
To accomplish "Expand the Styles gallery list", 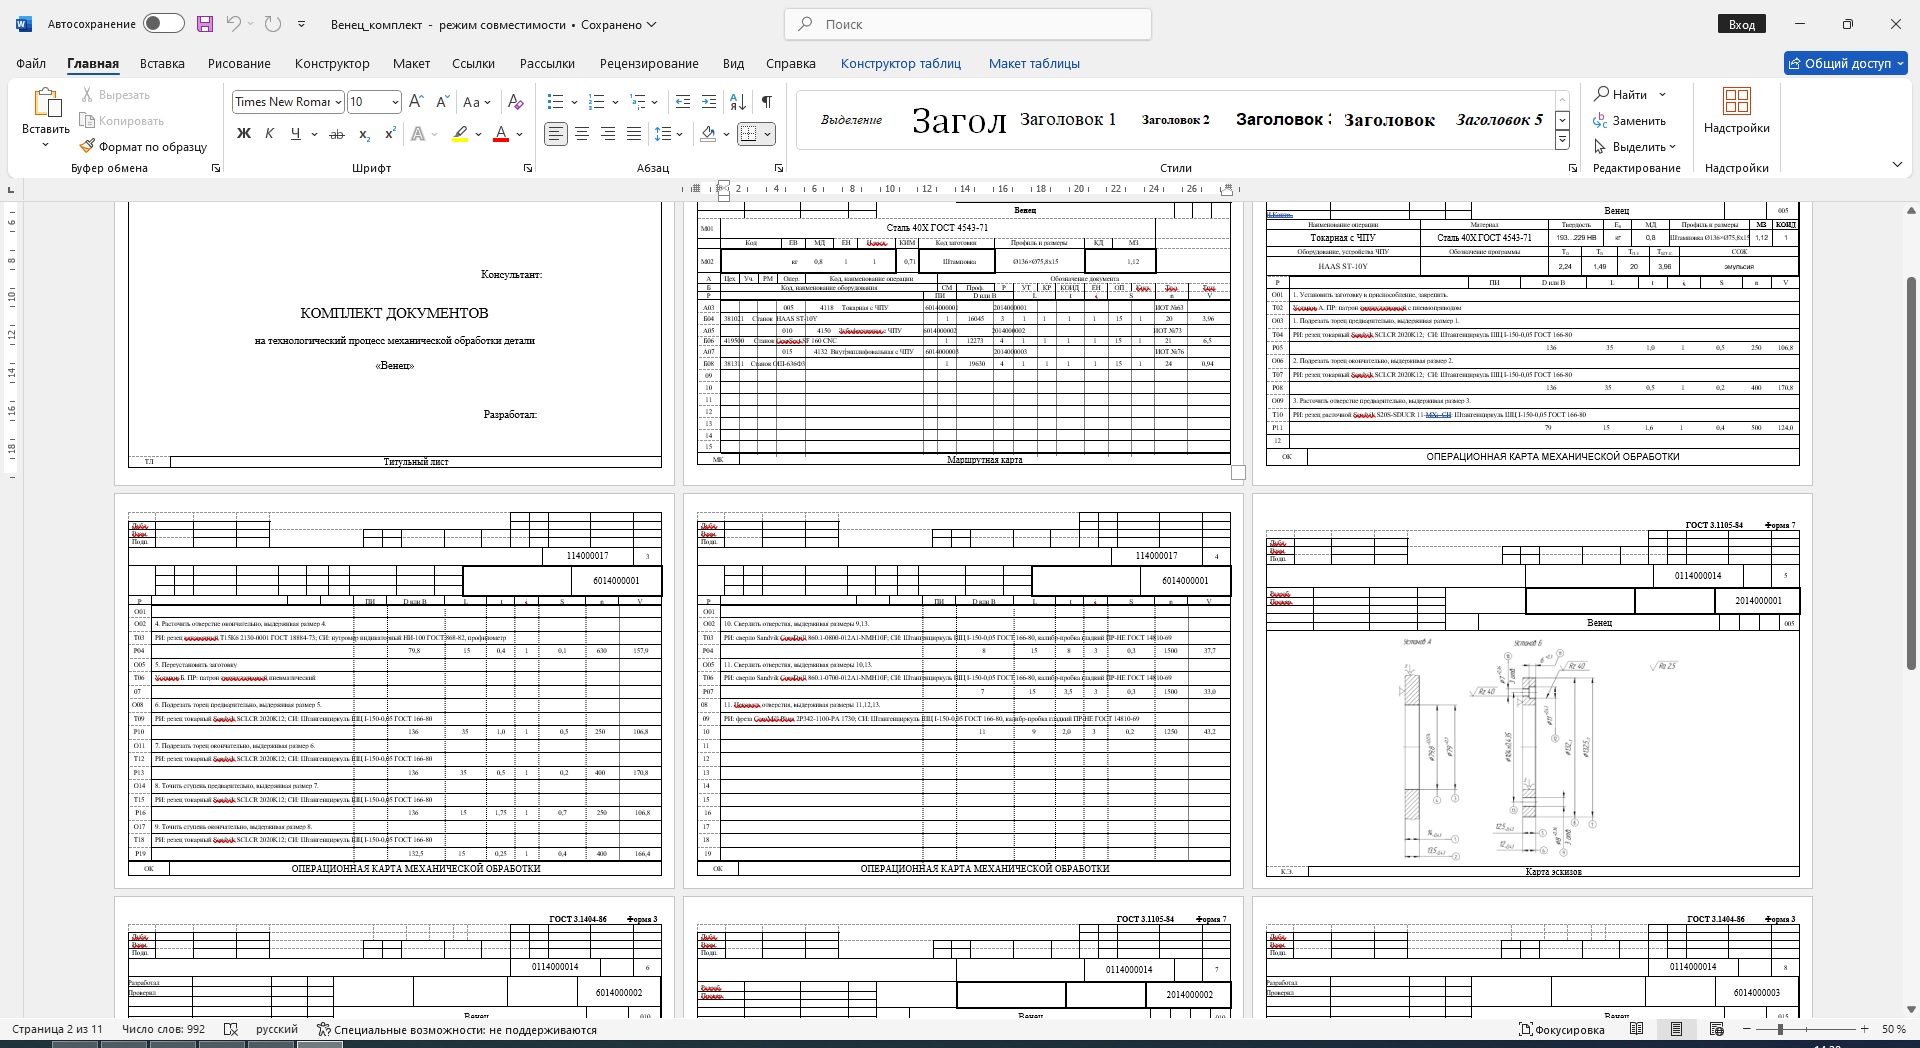I will click(1562, 141).
